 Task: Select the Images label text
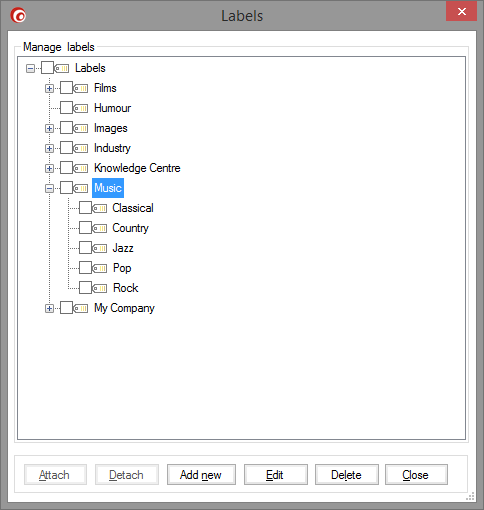point(111,128)
